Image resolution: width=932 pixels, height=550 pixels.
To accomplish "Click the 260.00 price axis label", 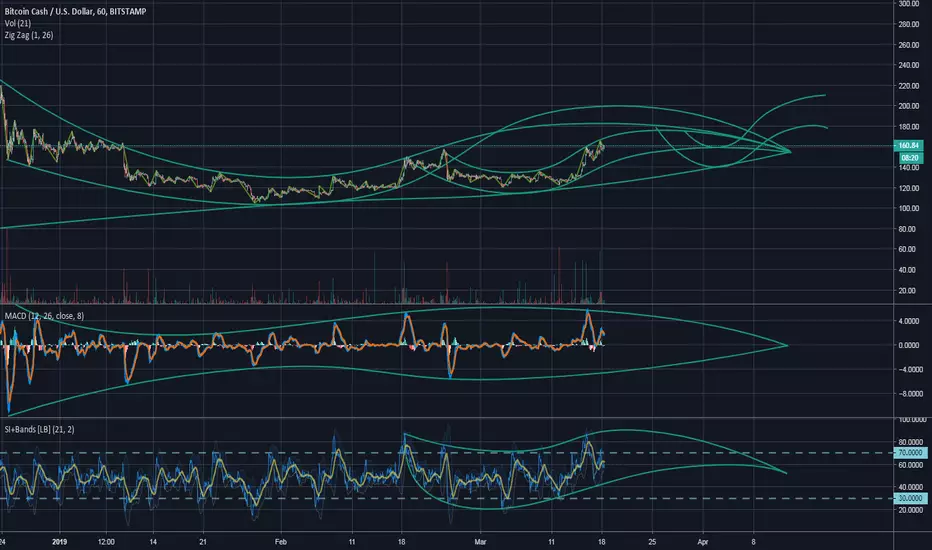I will click(x=909, y=45).
